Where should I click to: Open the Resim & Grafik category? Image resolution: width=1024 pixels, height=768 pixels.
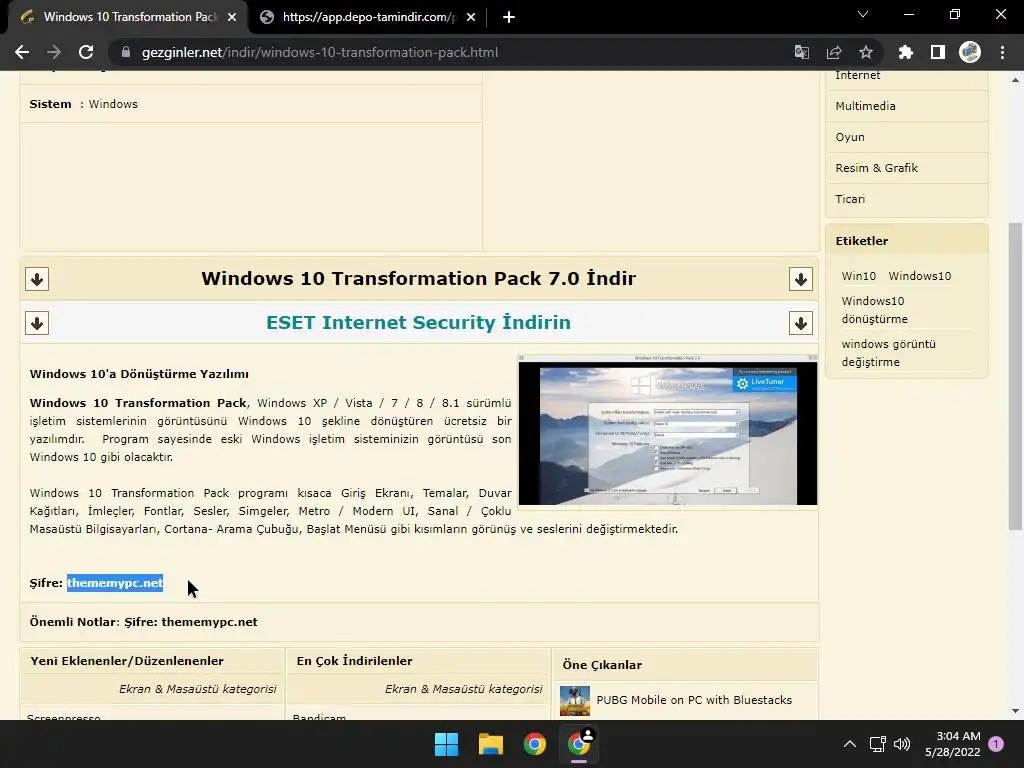[x=876, y=168]
